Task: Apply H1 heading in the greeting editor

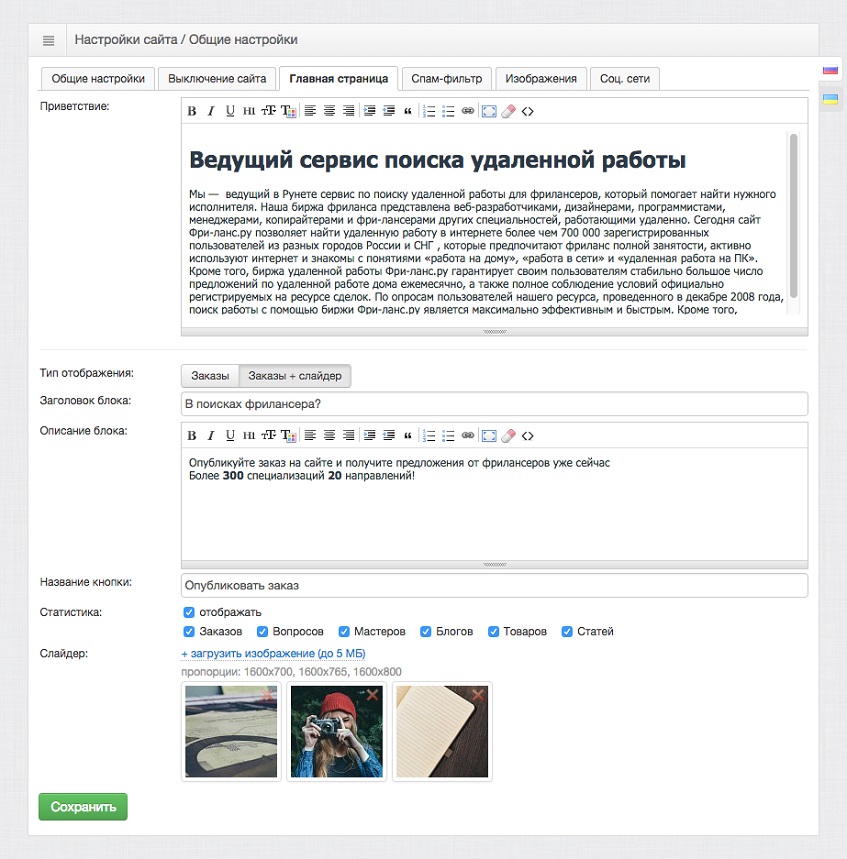Action: tap(249, 111)
